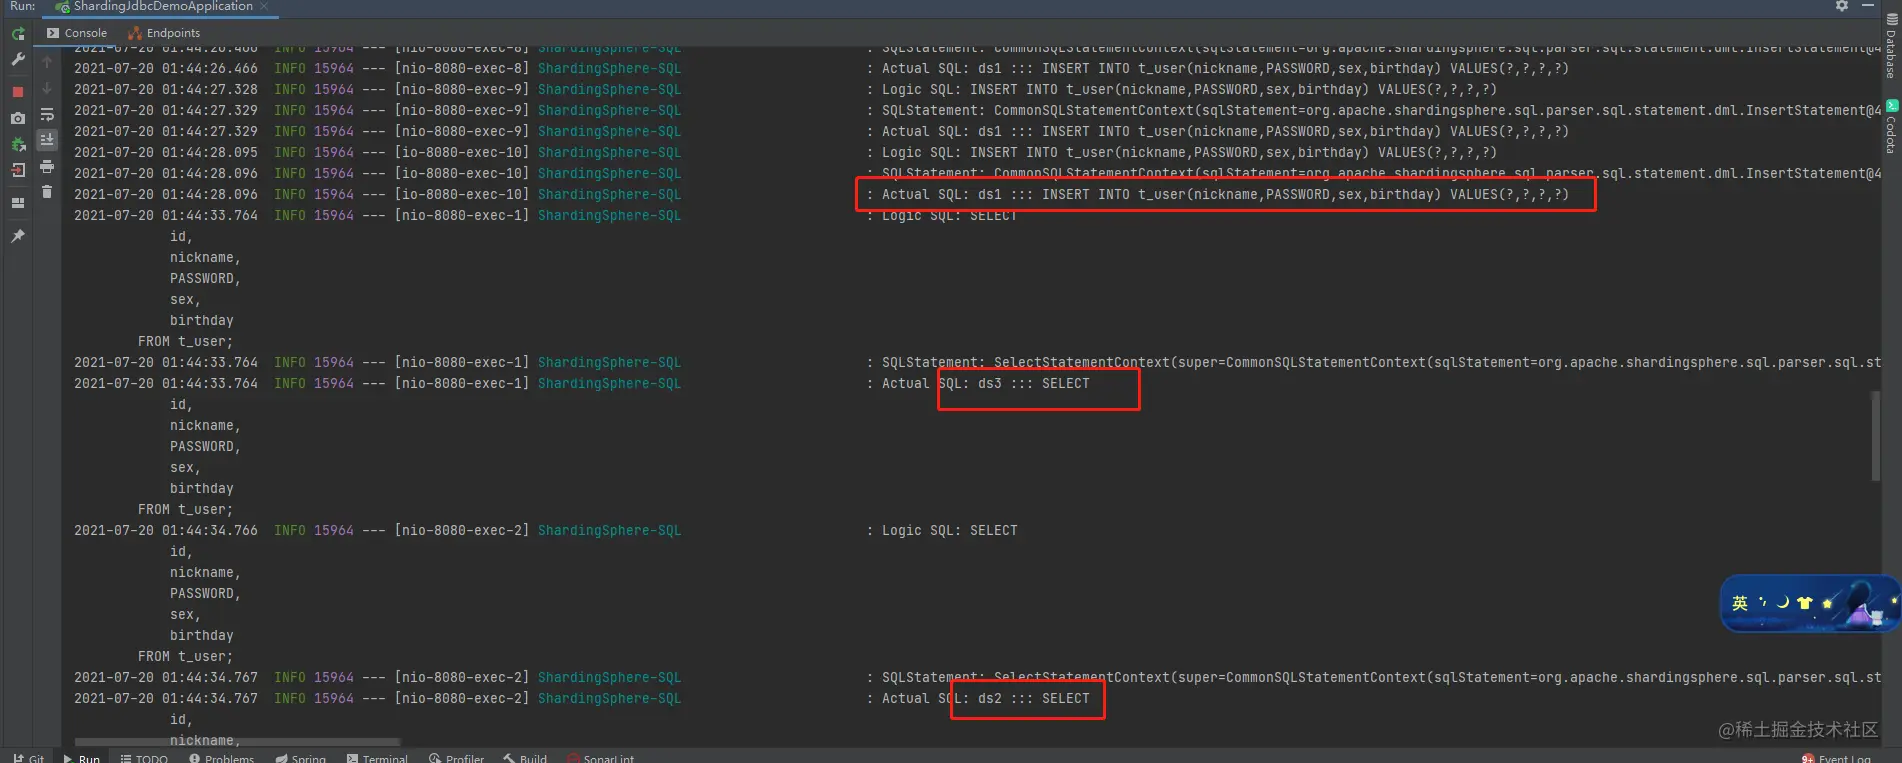Rerun the ShardingJdbcDemoApplication with the green rerun icon
Image resolution: width=1902 pixels, height=763 pixels.
click(18, 34)
